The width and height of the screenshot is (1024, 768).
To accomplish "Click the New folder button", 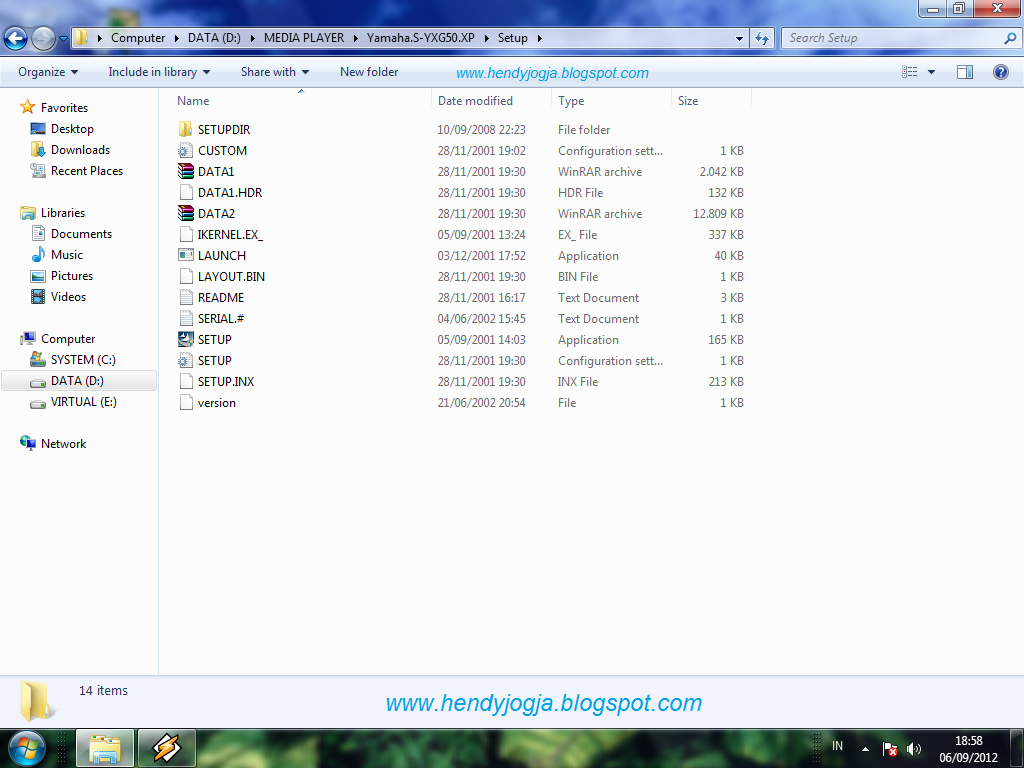I will [x=369, y=72].
